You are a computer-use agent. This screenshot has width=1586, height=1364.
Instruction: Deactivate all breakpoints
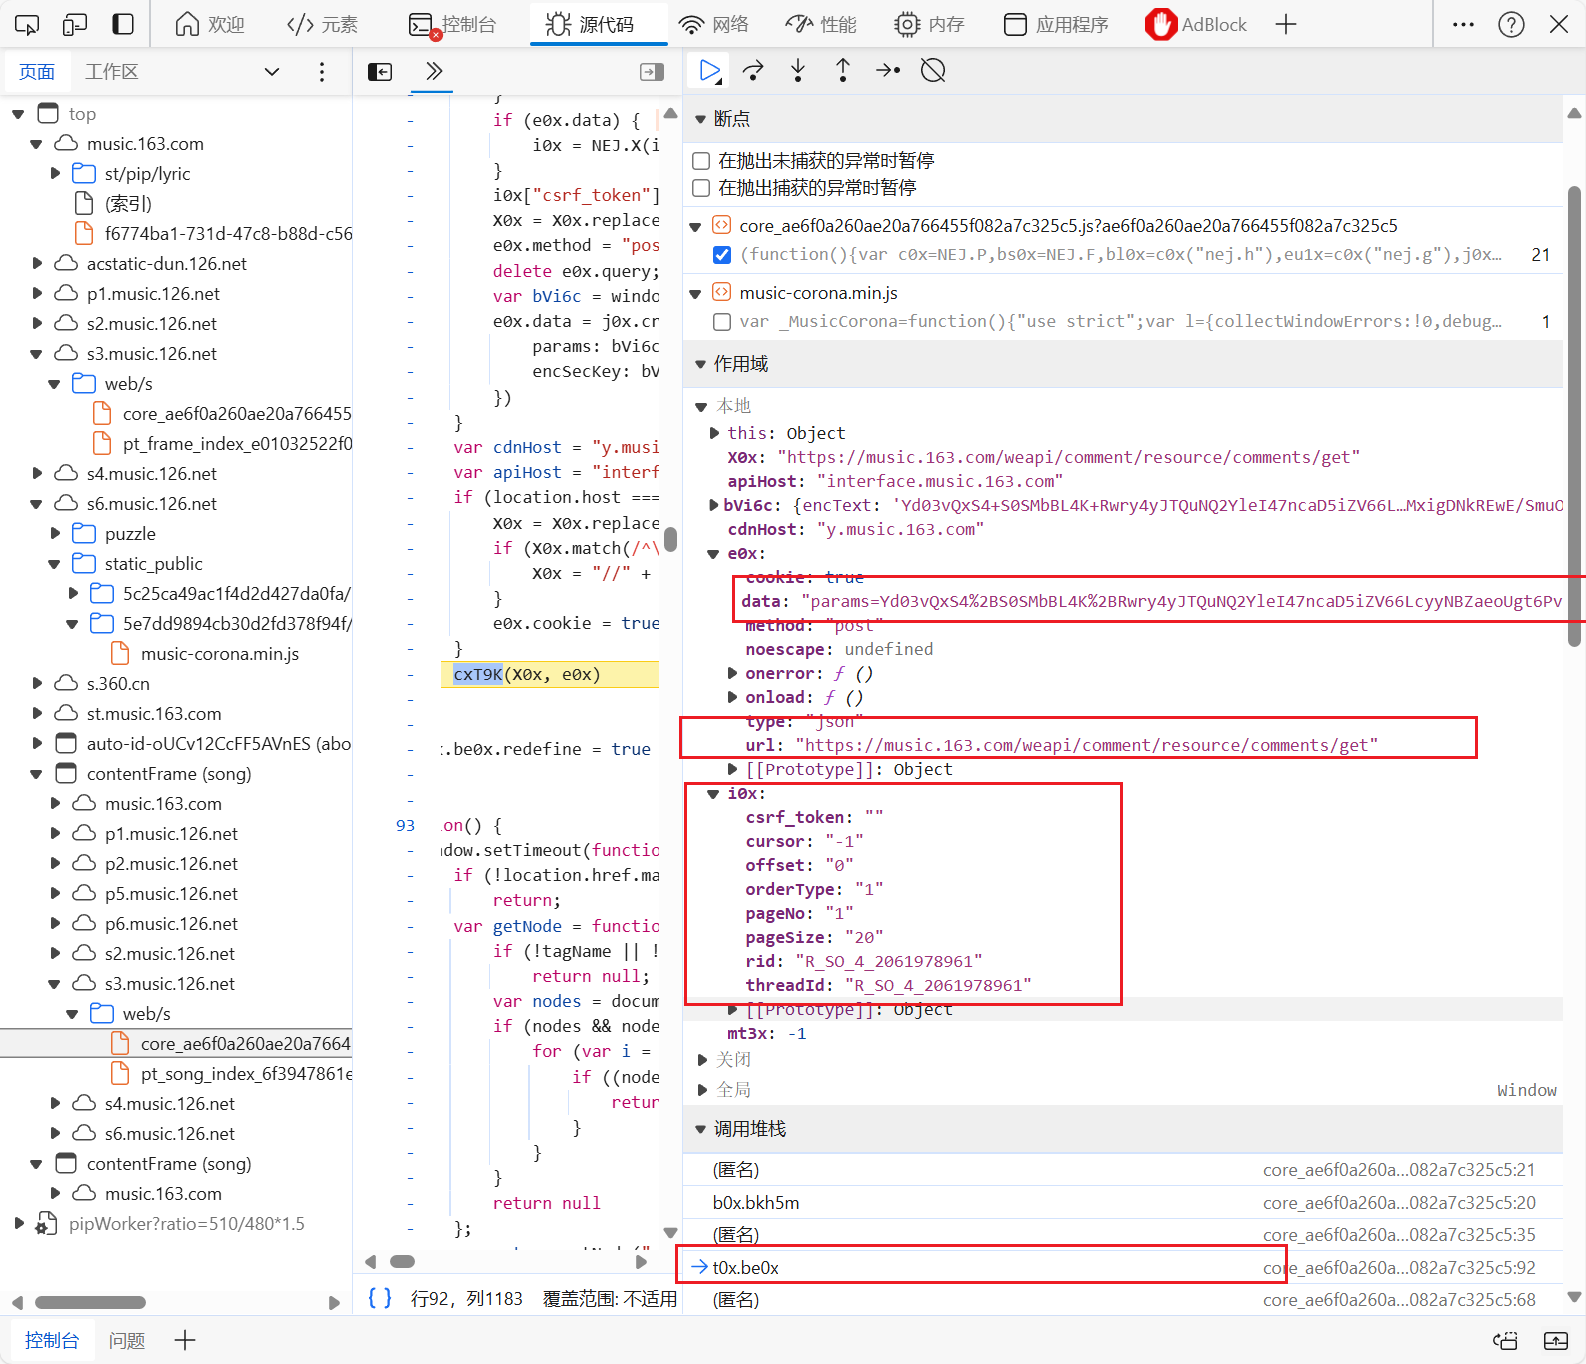pos(933,70)
